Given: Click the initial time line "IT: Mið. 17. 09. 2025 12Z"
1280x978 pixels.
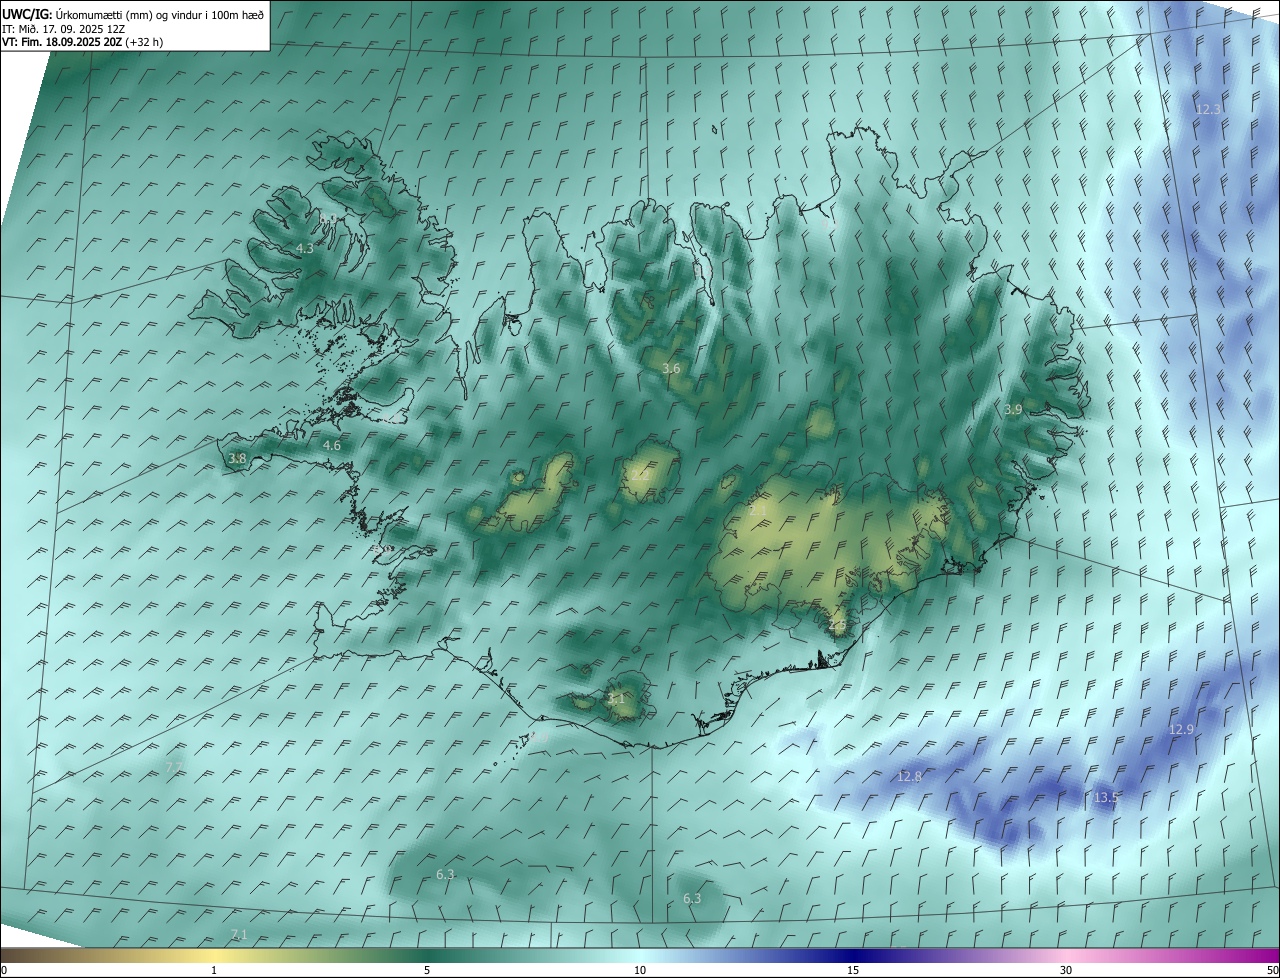Looking at the screenshot, I should [x=63, y=29].
